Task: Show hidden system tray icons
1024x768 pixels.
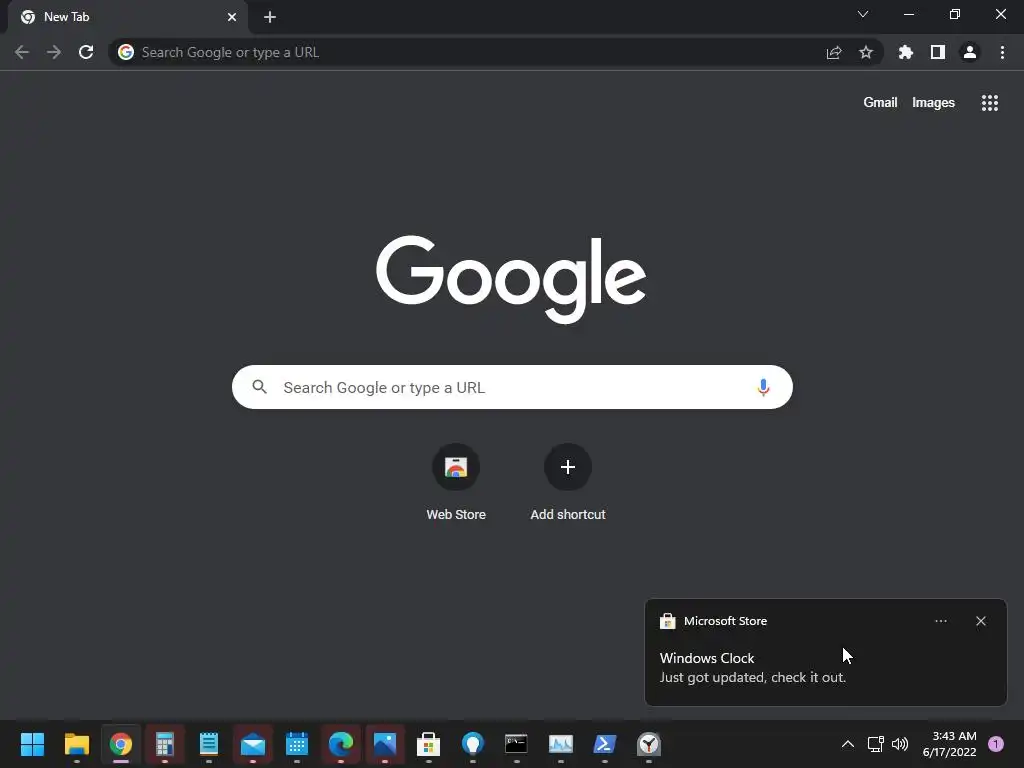Action: pos(848,744)
